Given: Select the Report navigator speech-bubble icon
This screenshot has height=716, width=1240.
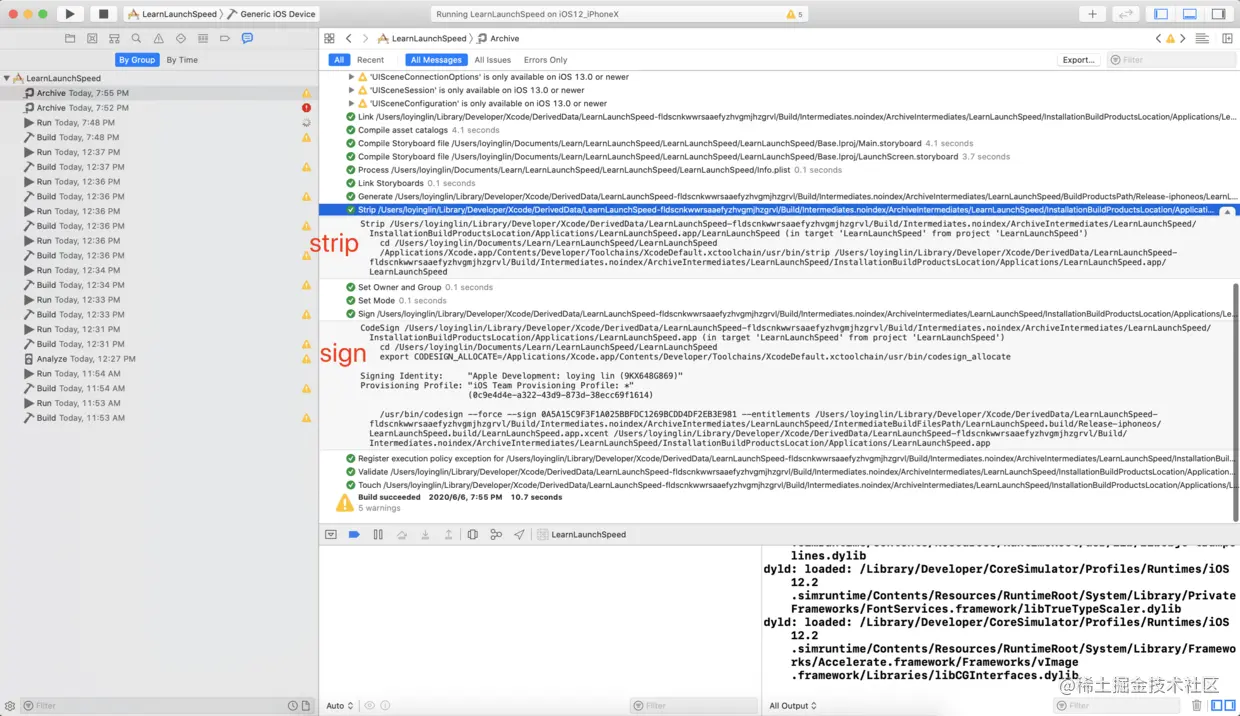Looking at the screenshot, I should click(247, 38).
